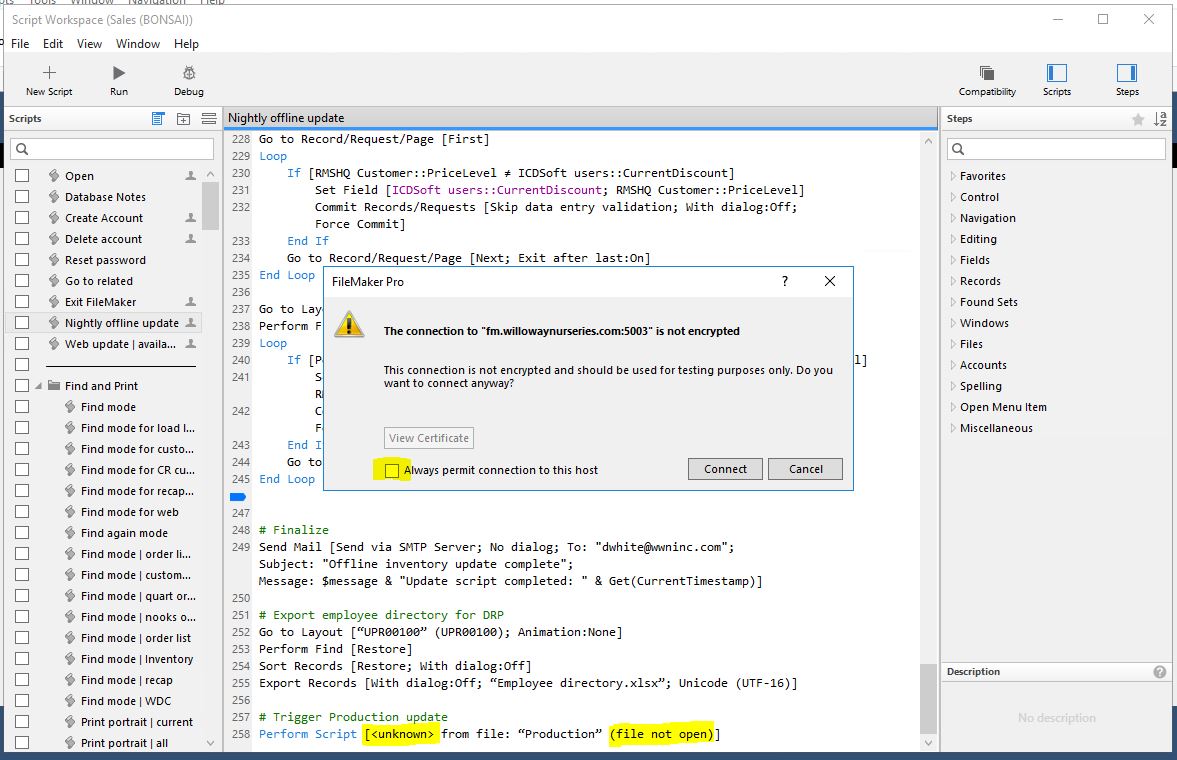Click the full access person icon on Exit FileMaker row
This screenshot has width=1177, height=760.
click(x=191, y=302)
